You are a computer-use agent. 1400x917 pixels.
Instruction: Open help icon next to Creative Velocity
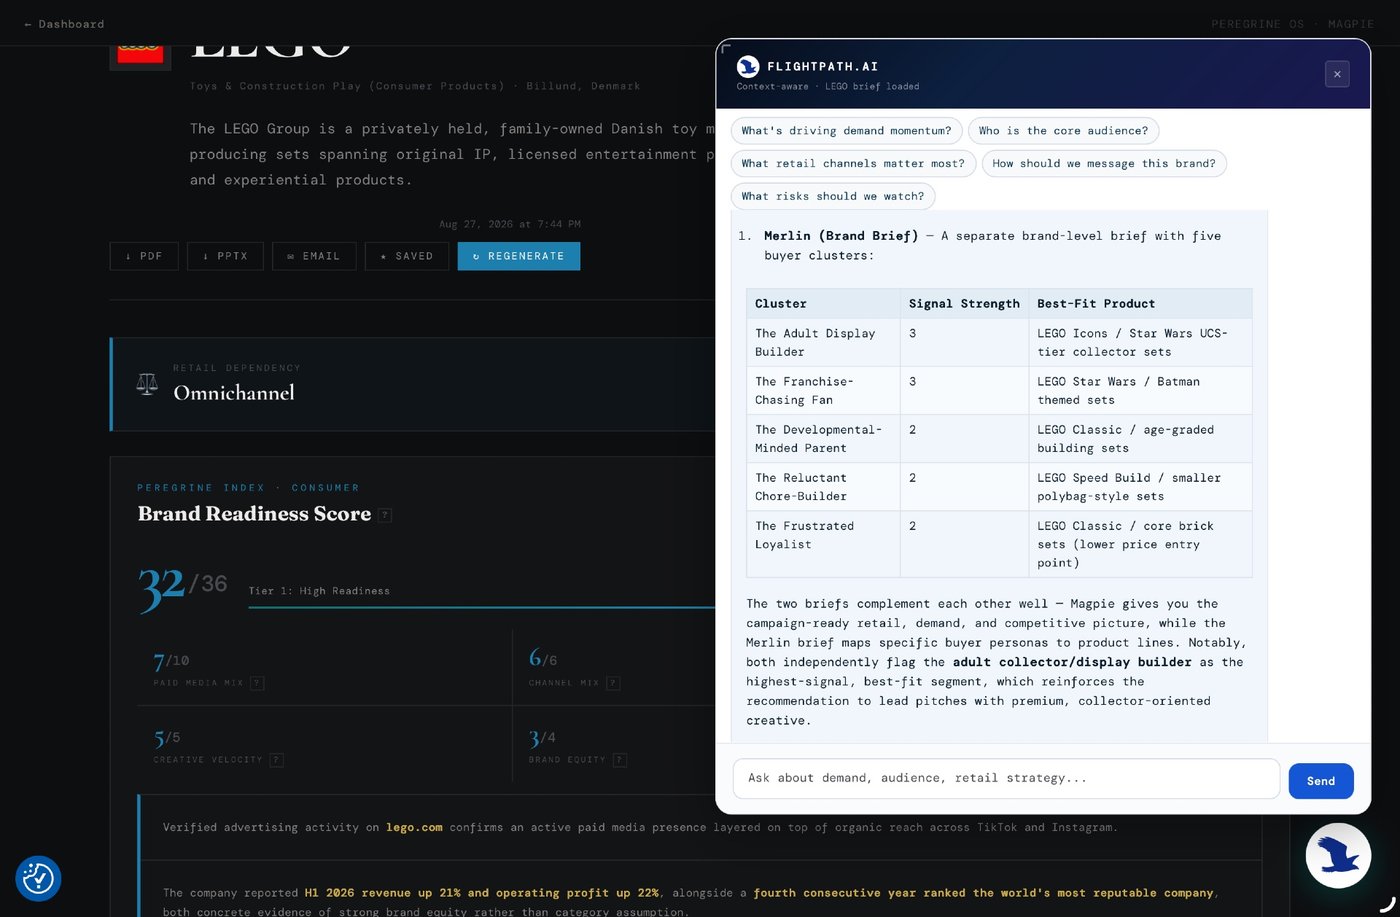coord(277,760)
